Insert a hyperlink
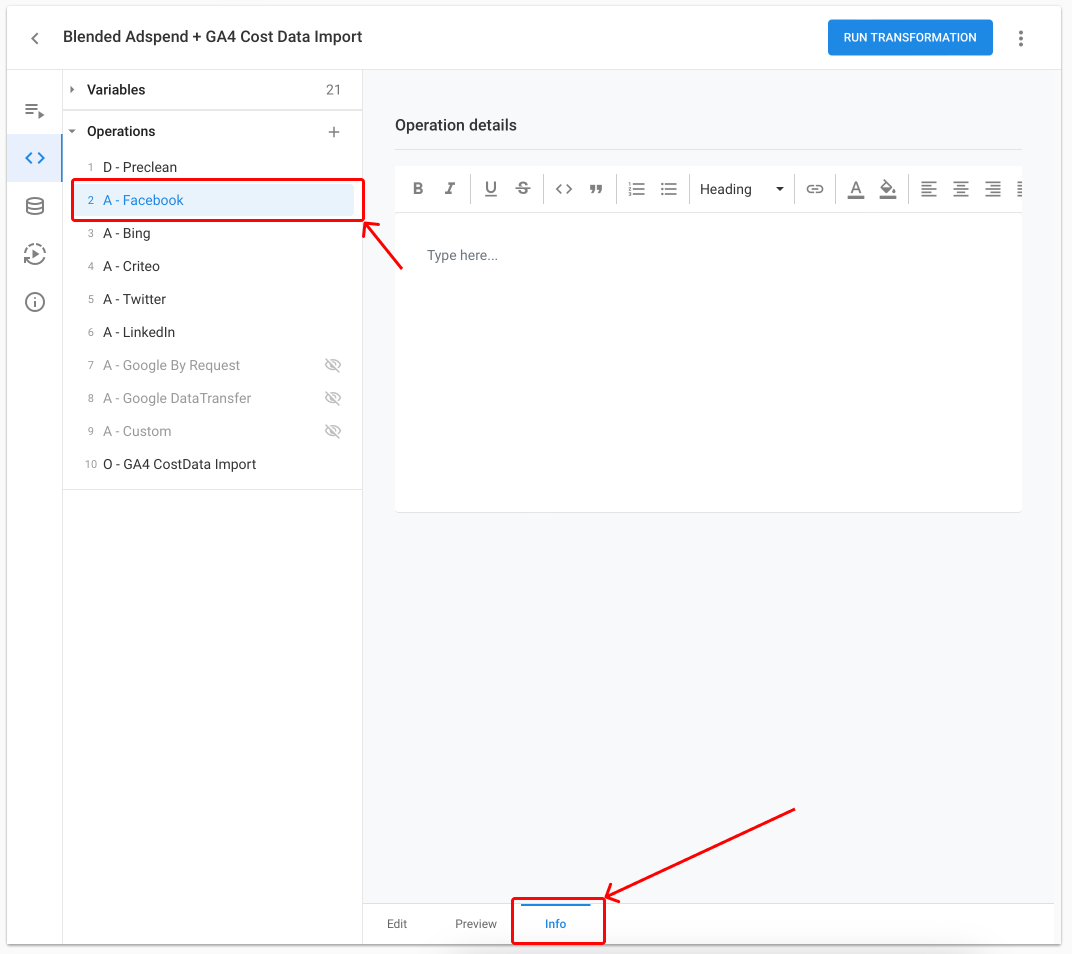This screenshot has width=1072, height=954. [814, 189]
